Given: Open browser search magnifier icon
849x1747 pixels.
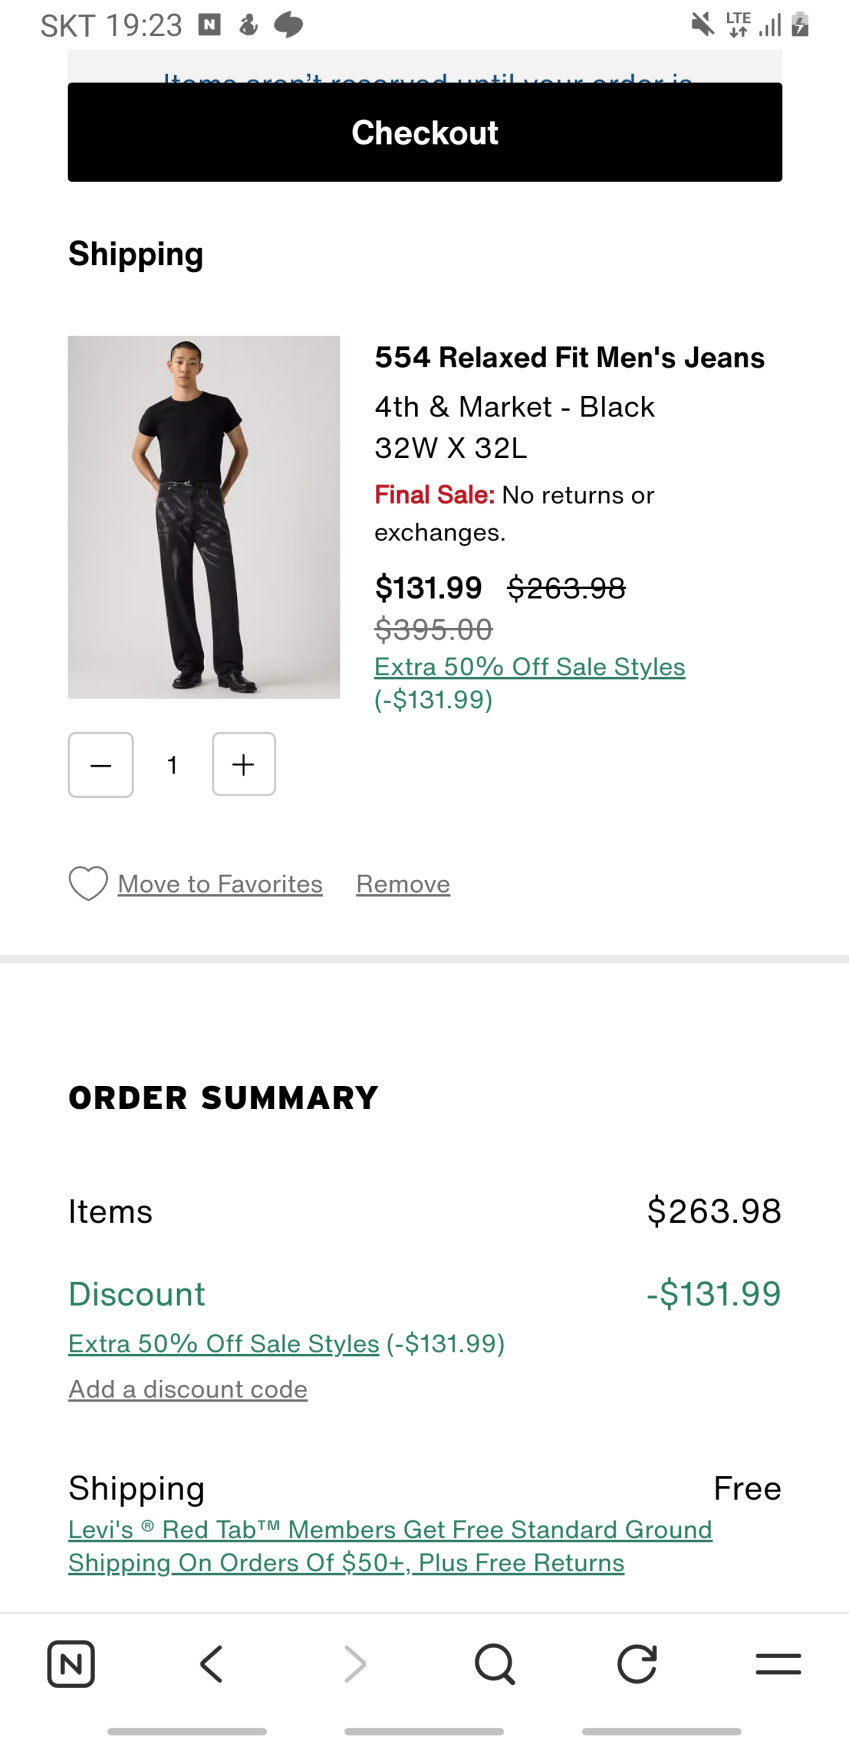Looking at the screenshot, I should pyautogui.click(x=495, y=1664).
